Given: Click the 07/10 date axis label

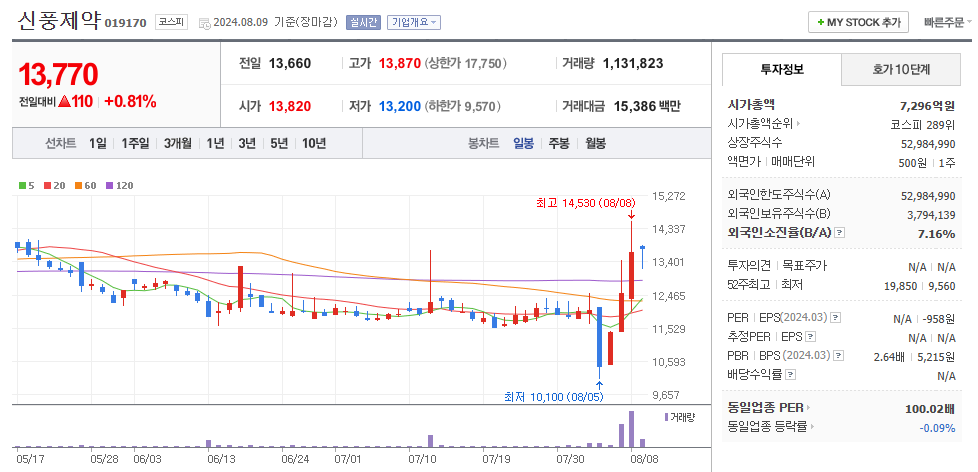Looking at the screenshot, I should click(422, 459).
